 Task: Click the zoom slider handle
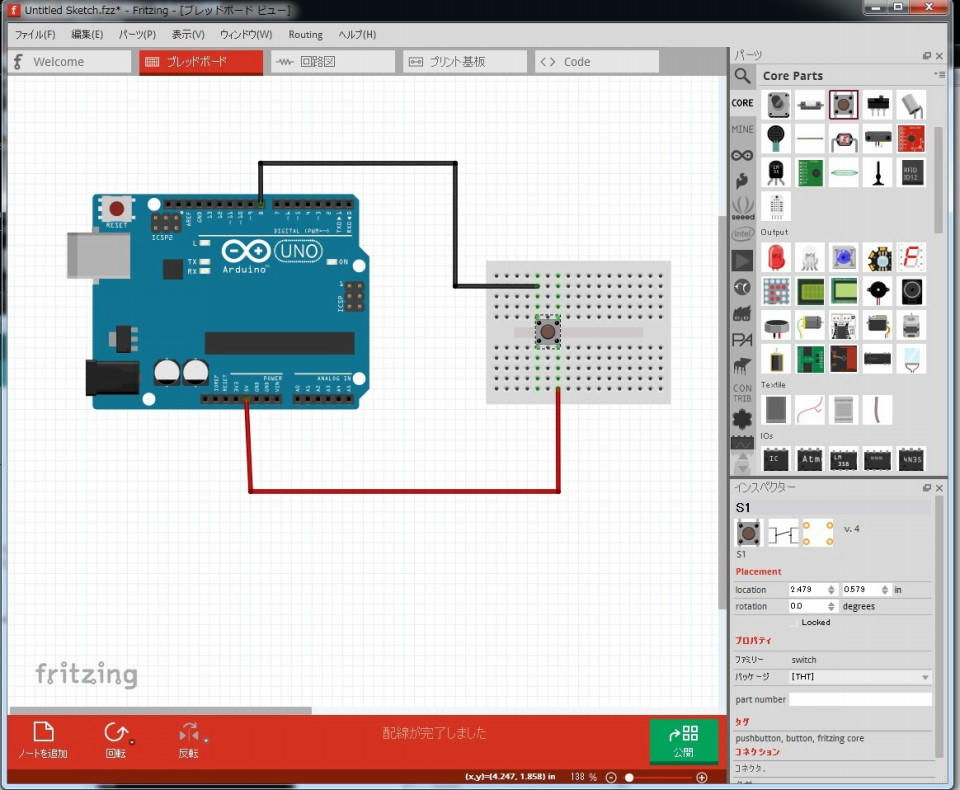[629, 777]
